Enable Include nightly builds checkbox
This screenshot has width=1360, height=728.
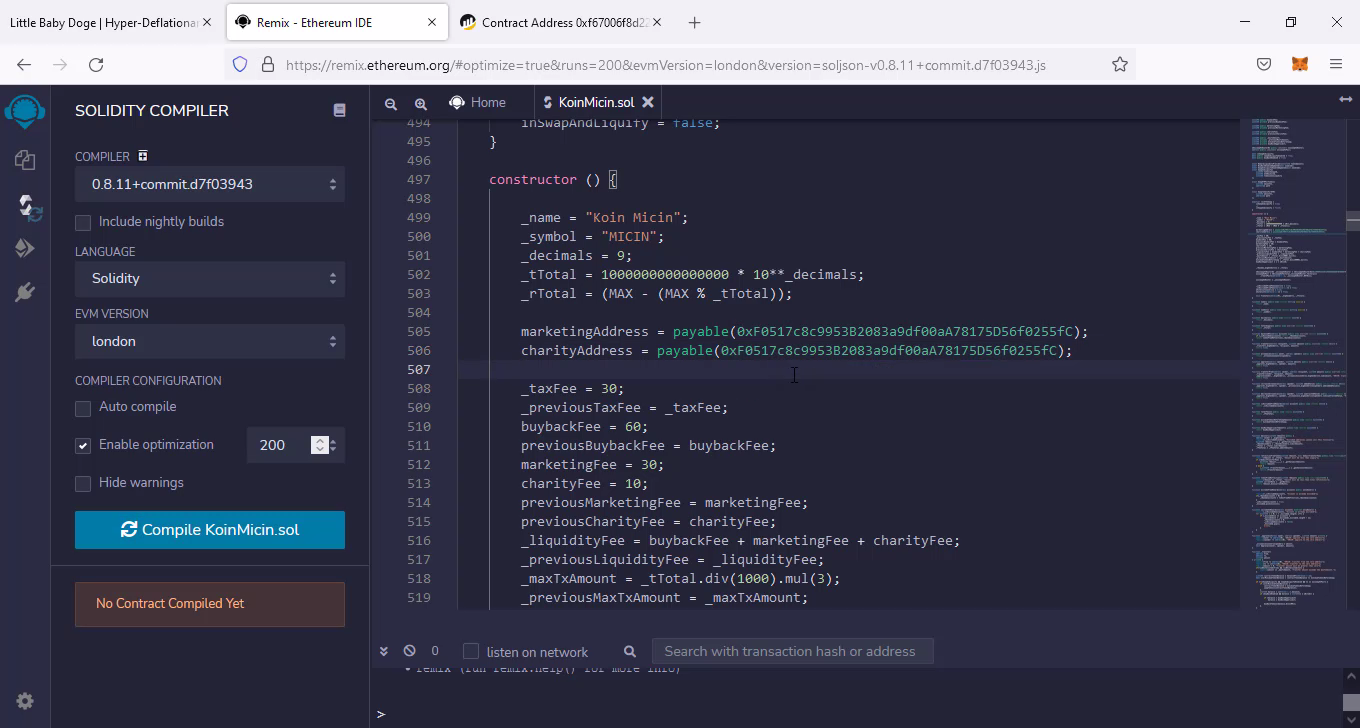tap(83, 222)
